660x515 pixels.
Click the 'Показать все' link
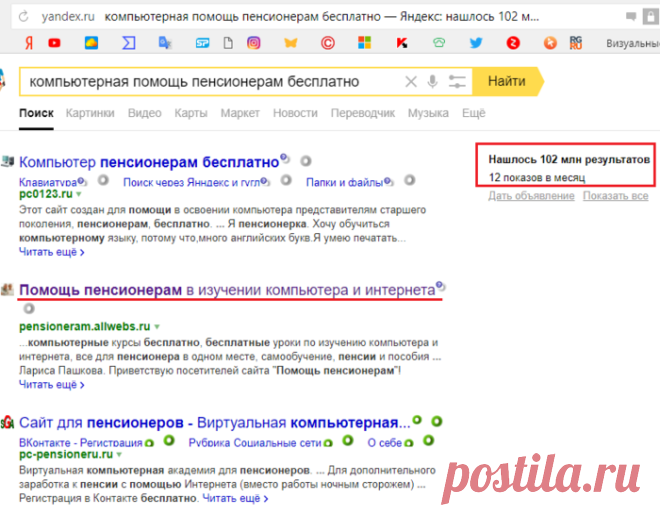(615, 196)
